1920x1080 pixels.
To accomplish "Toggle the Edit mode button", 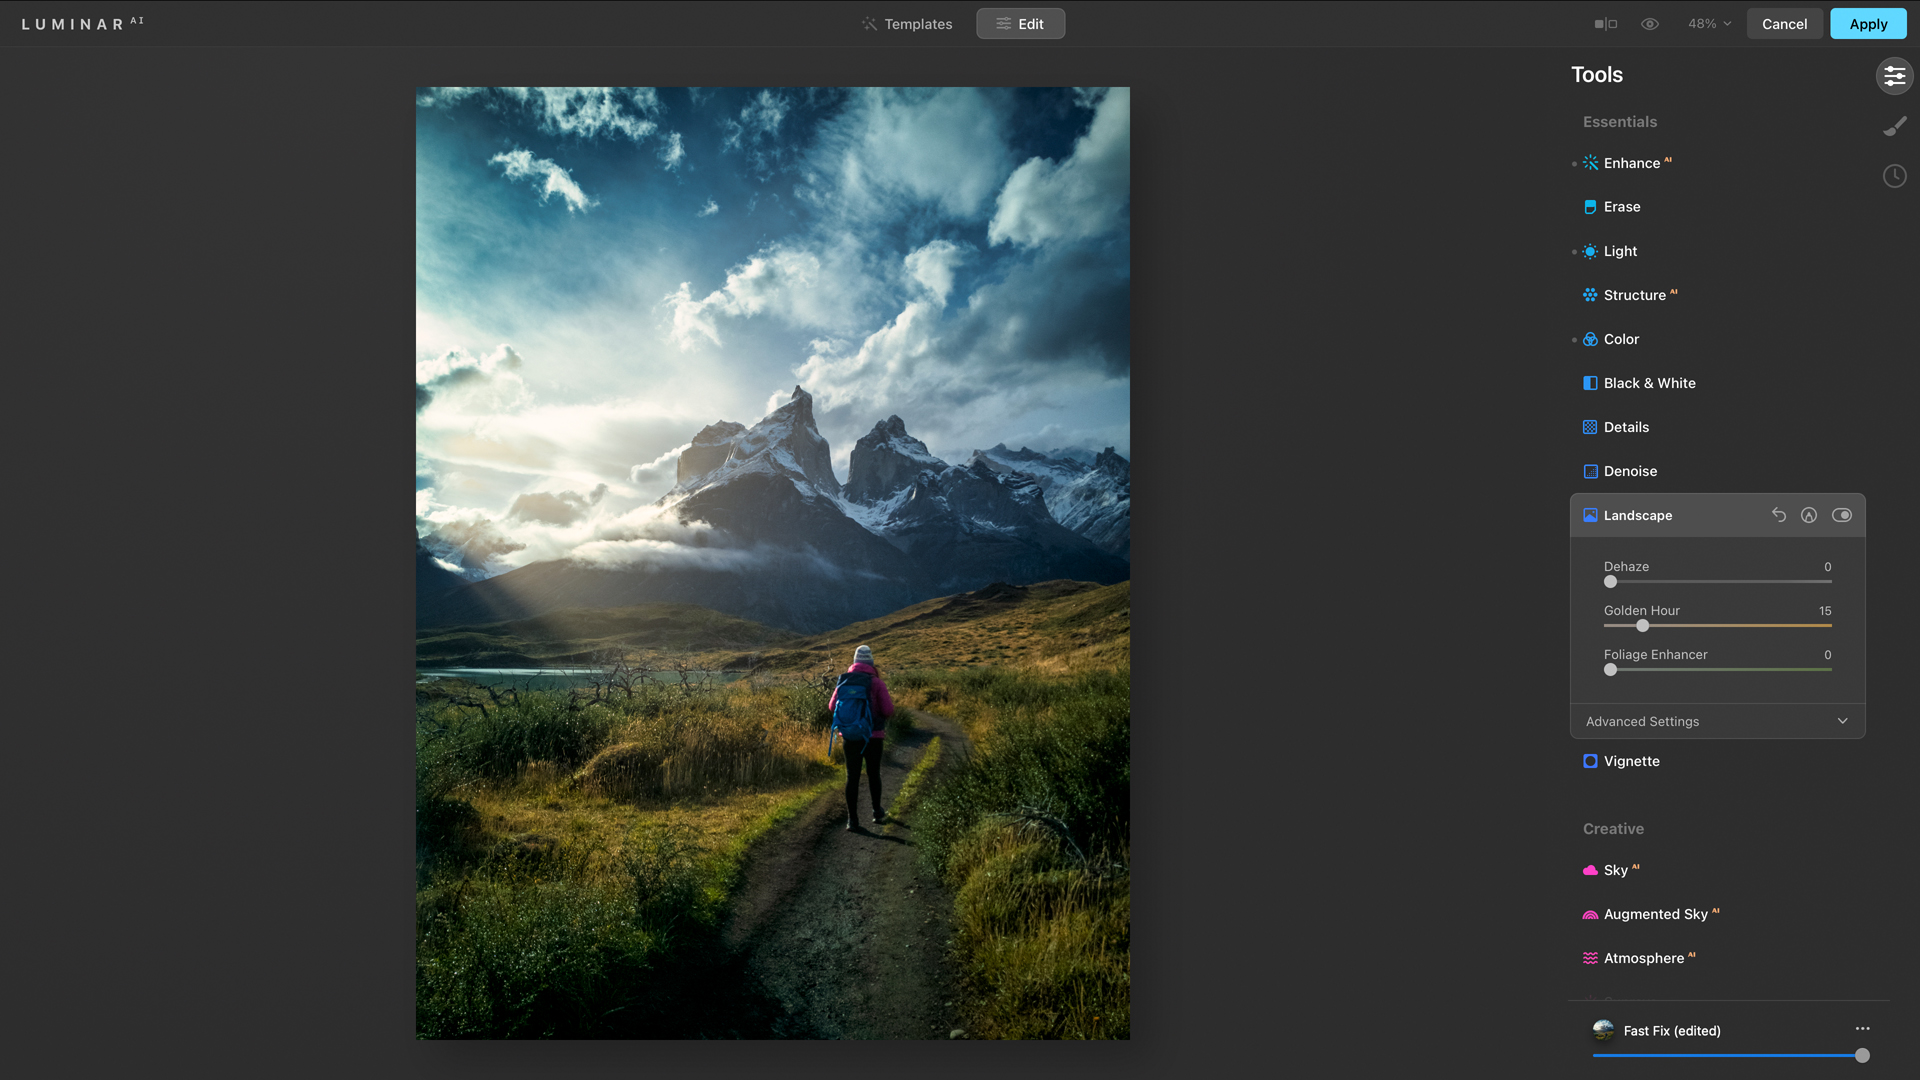I will 1021,22.
